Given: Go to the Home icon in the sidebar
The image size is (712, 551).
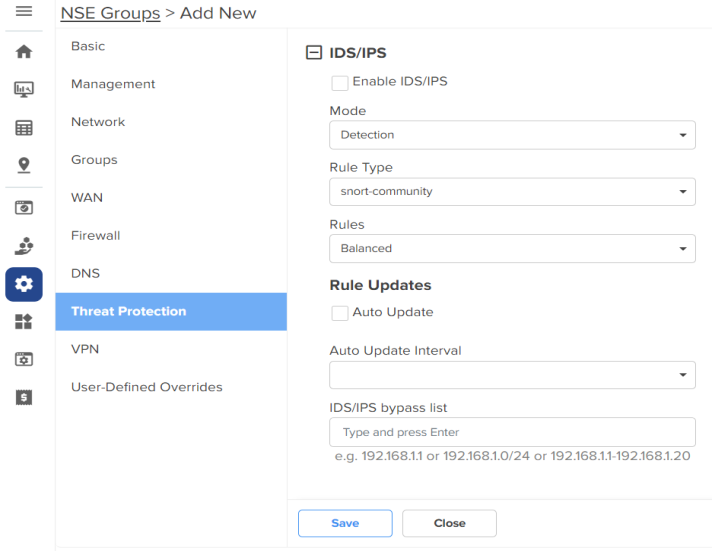Looking at the screenshot, I should 24,51.
